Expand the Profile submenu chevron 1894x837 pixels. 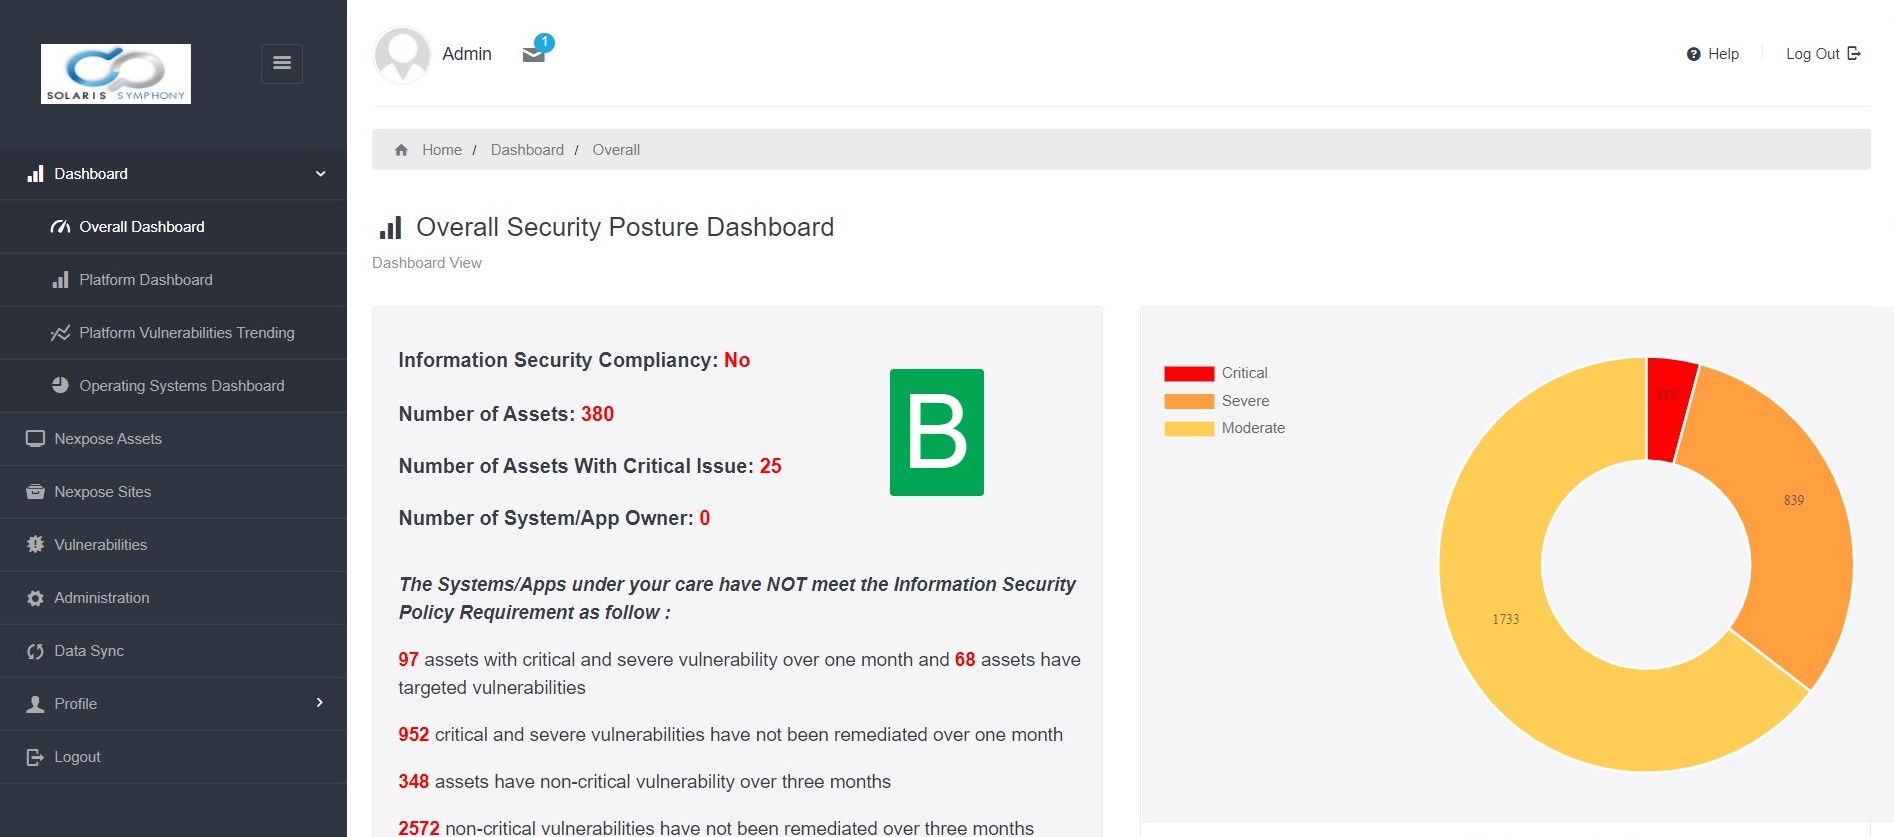tap(320, 703)
